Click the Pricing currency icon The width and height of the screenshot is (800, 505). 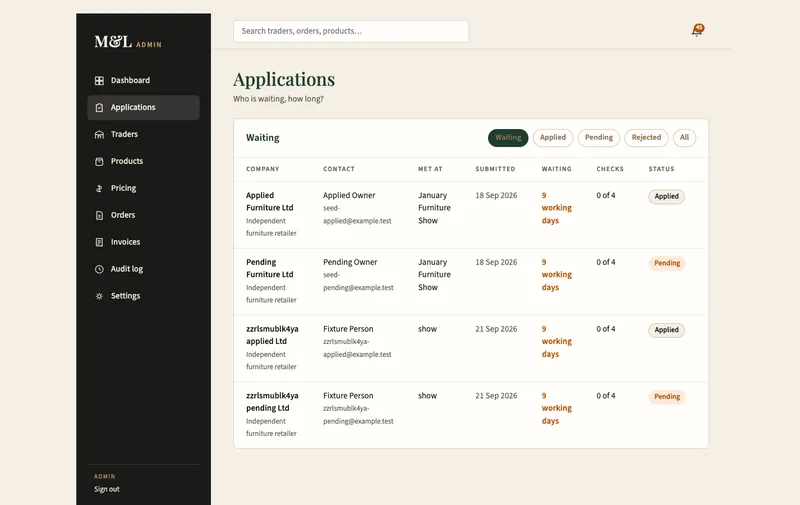[99, 189]
